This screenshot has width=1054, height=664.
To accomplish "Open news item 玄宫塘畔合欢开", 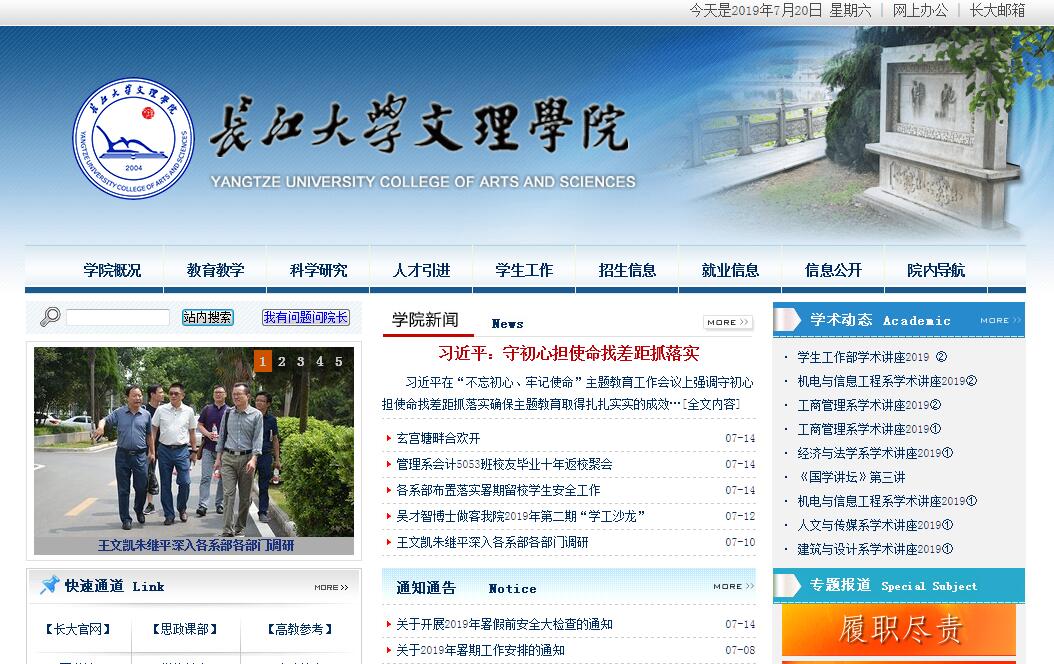I will 438,438.
